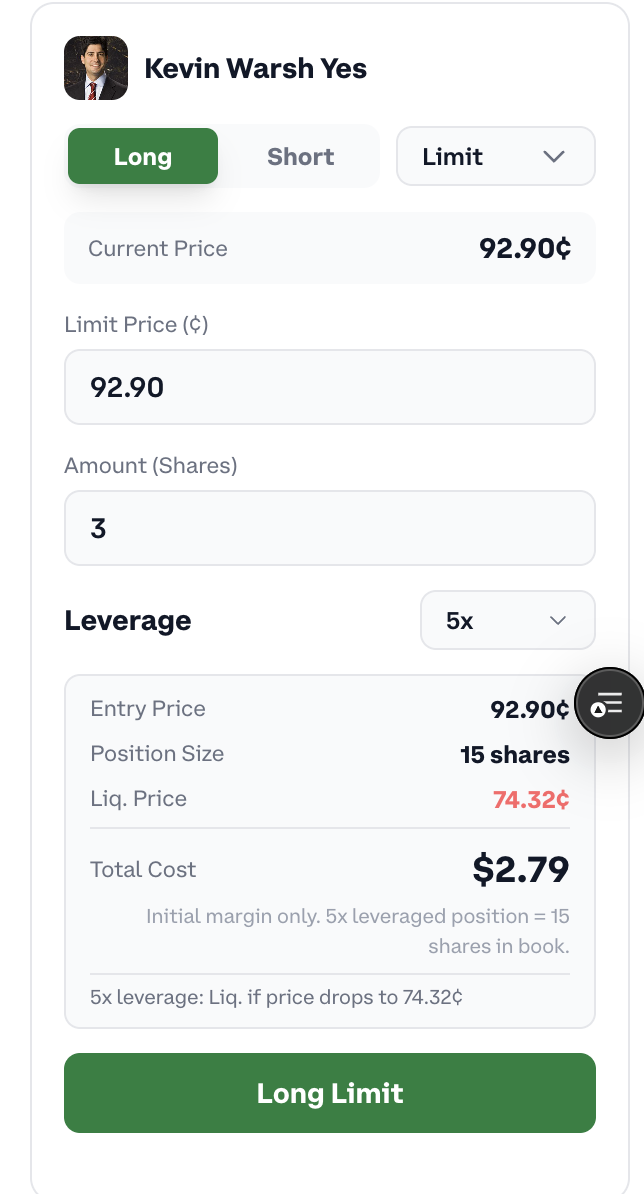Click the Kevin Warsh profile photo
644x1194 pixels.
tap(96, 68)
